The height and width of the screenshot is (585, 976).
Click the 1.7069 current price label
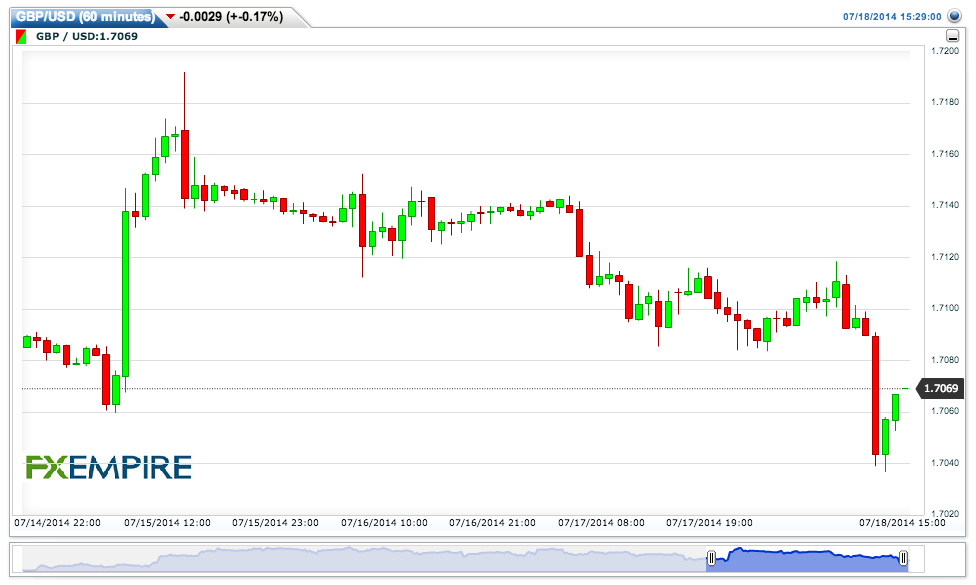coord(941,388)
